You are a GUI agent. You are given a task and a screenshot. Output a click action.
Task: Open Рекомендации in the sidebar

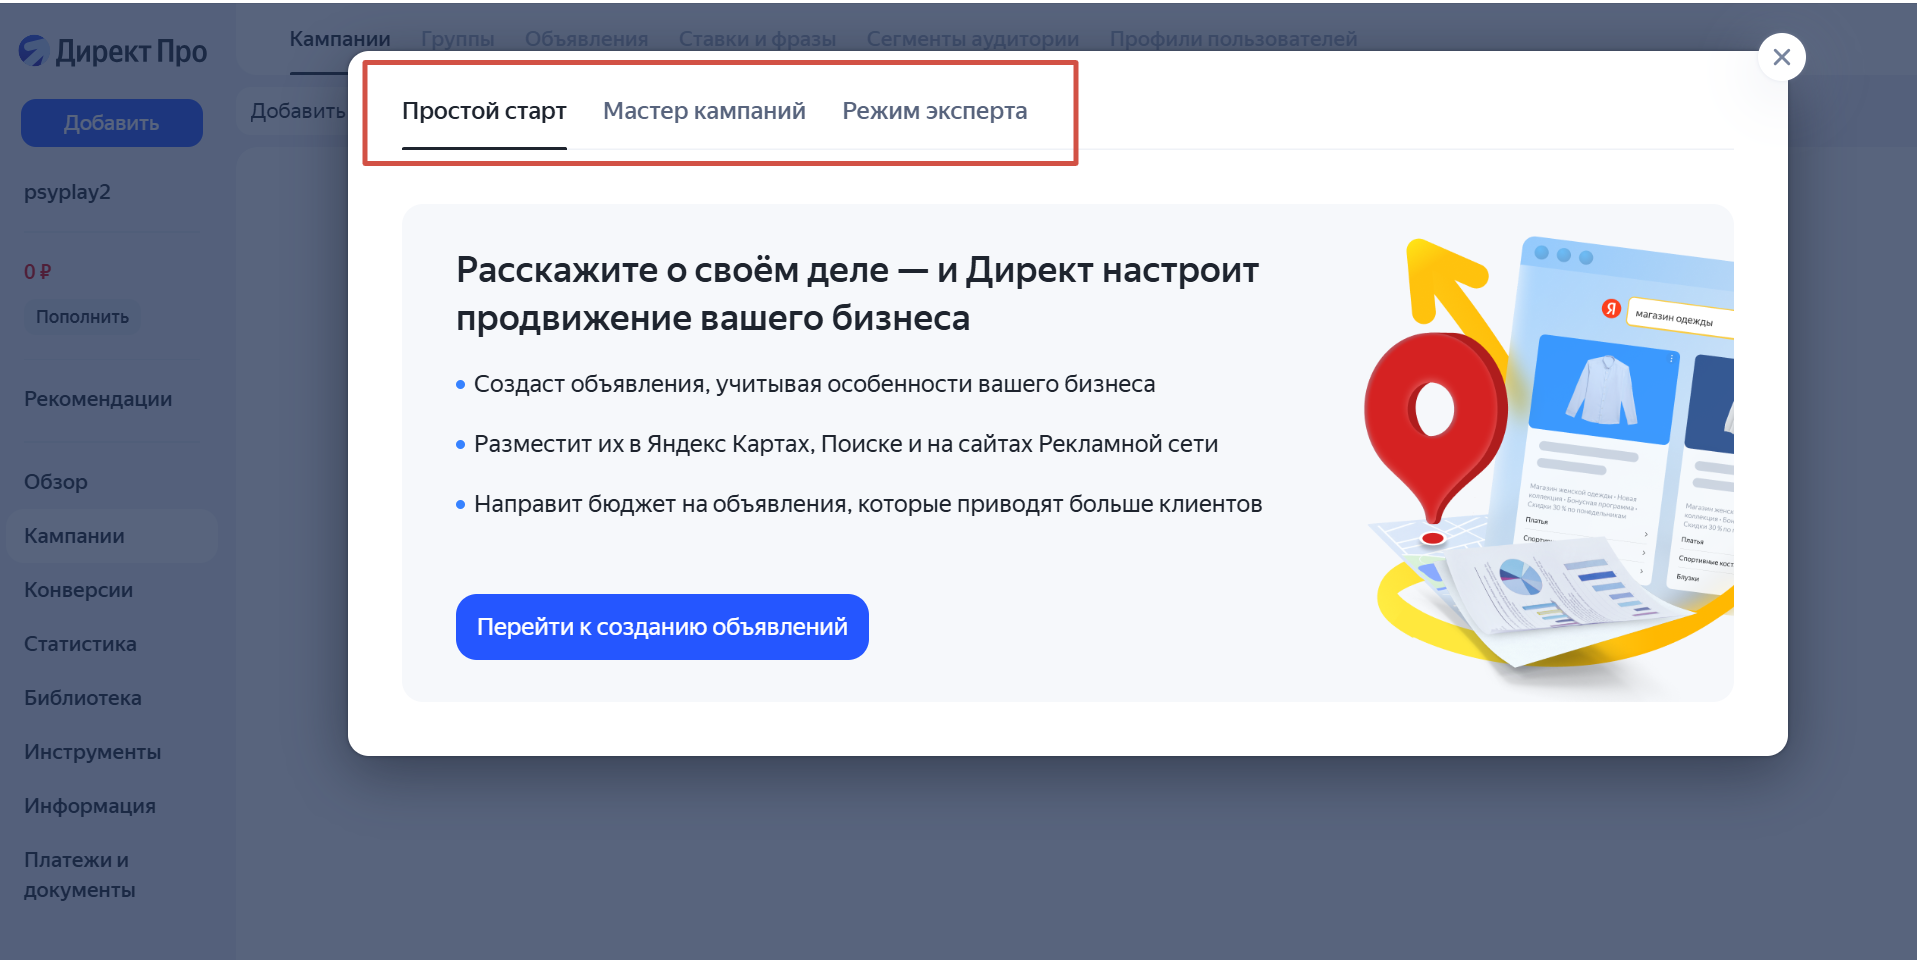(x=98, y=399)
